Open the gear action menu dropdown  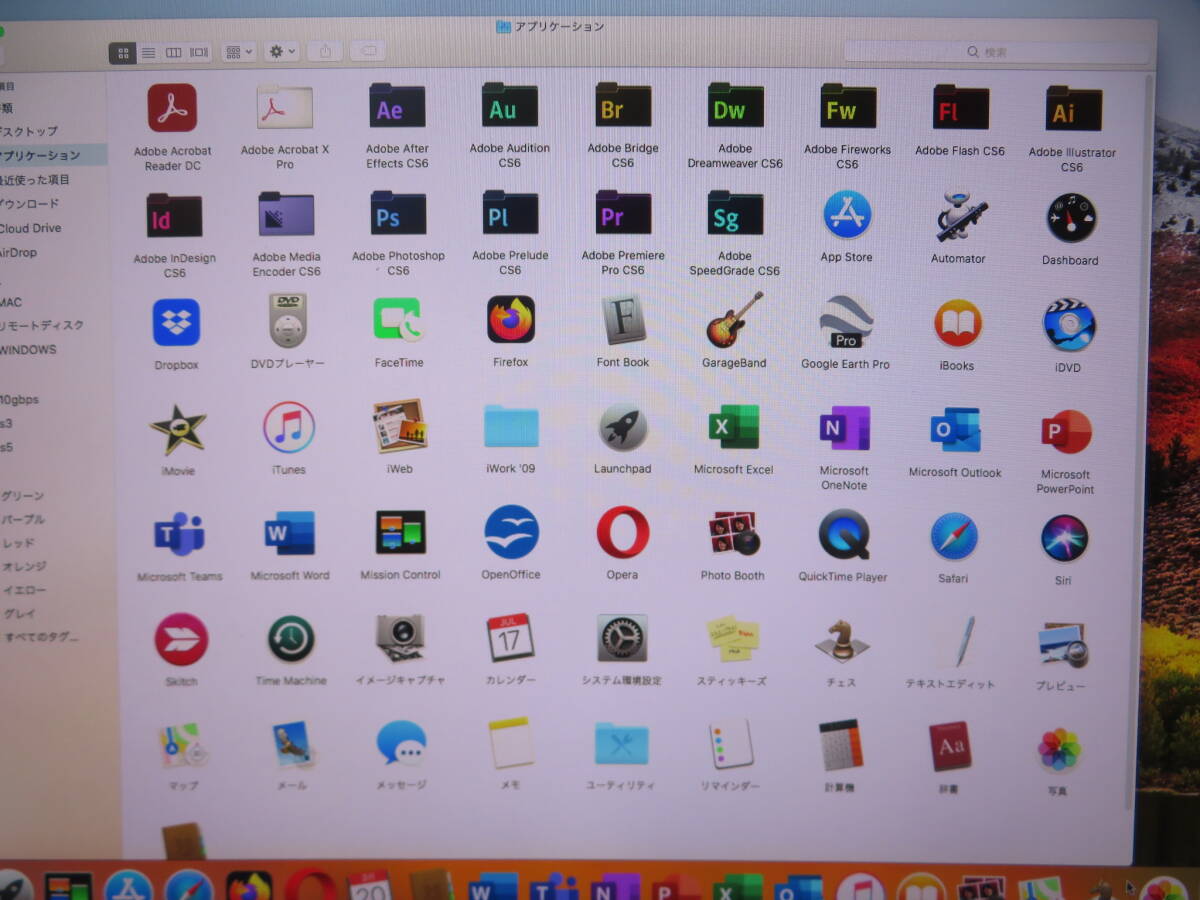click(x=281, y=52)
